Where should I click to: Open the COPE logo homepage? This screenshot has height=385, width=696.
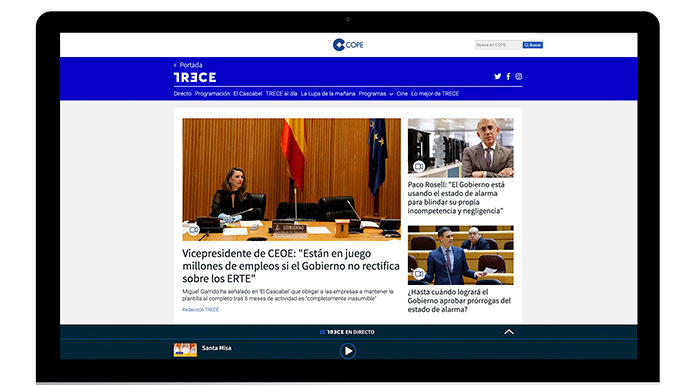tap(348, 45)
